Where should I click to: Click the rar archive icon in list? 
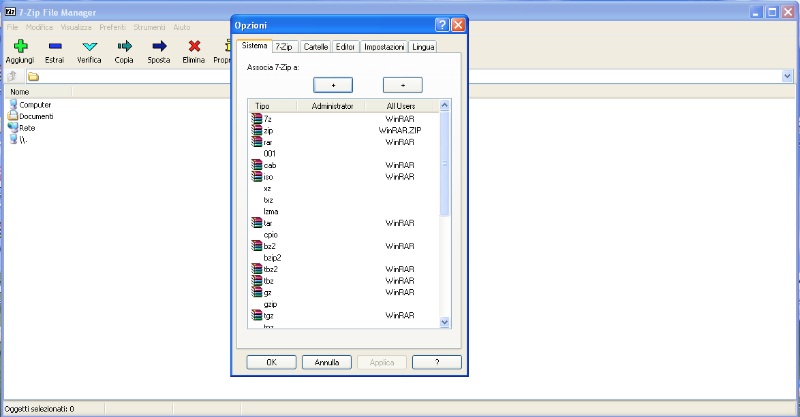256,142
